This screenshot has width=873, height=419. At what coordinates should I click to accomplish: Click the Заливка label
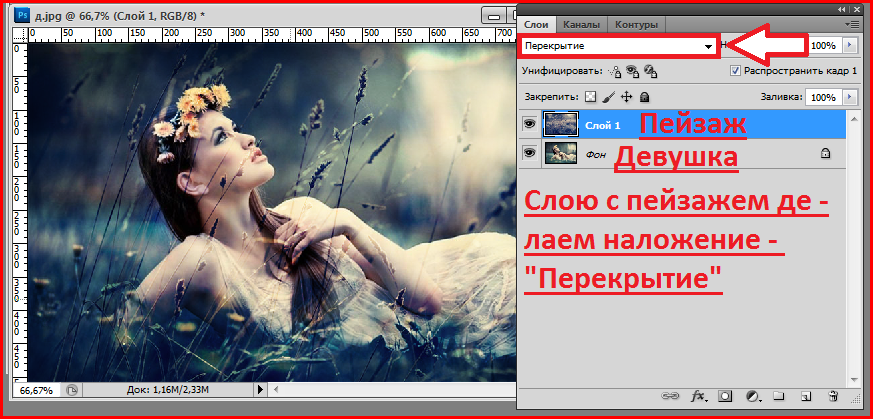click(781, 97)
